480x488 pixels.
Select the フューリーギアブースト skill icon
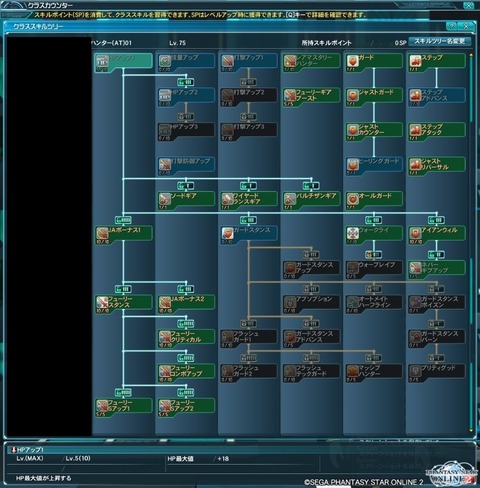(x=290, y=96)
